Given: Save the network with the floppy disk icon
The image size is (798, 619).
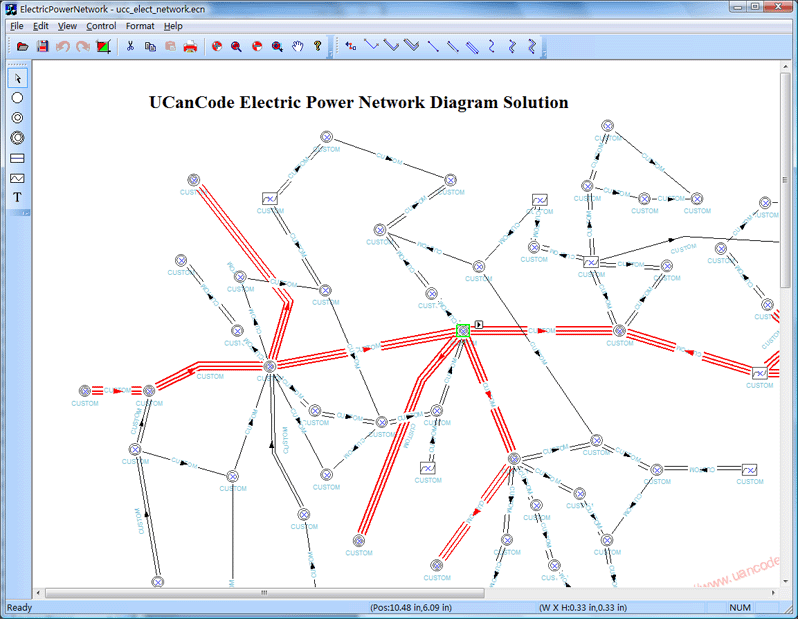Looking at the screenshot, I should point(43,47).
